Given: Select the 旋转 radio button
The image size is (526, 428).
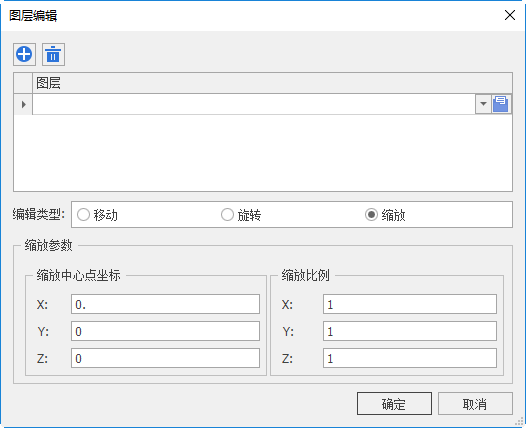Looking at the screenshot, I should click(x=227, y=215).
